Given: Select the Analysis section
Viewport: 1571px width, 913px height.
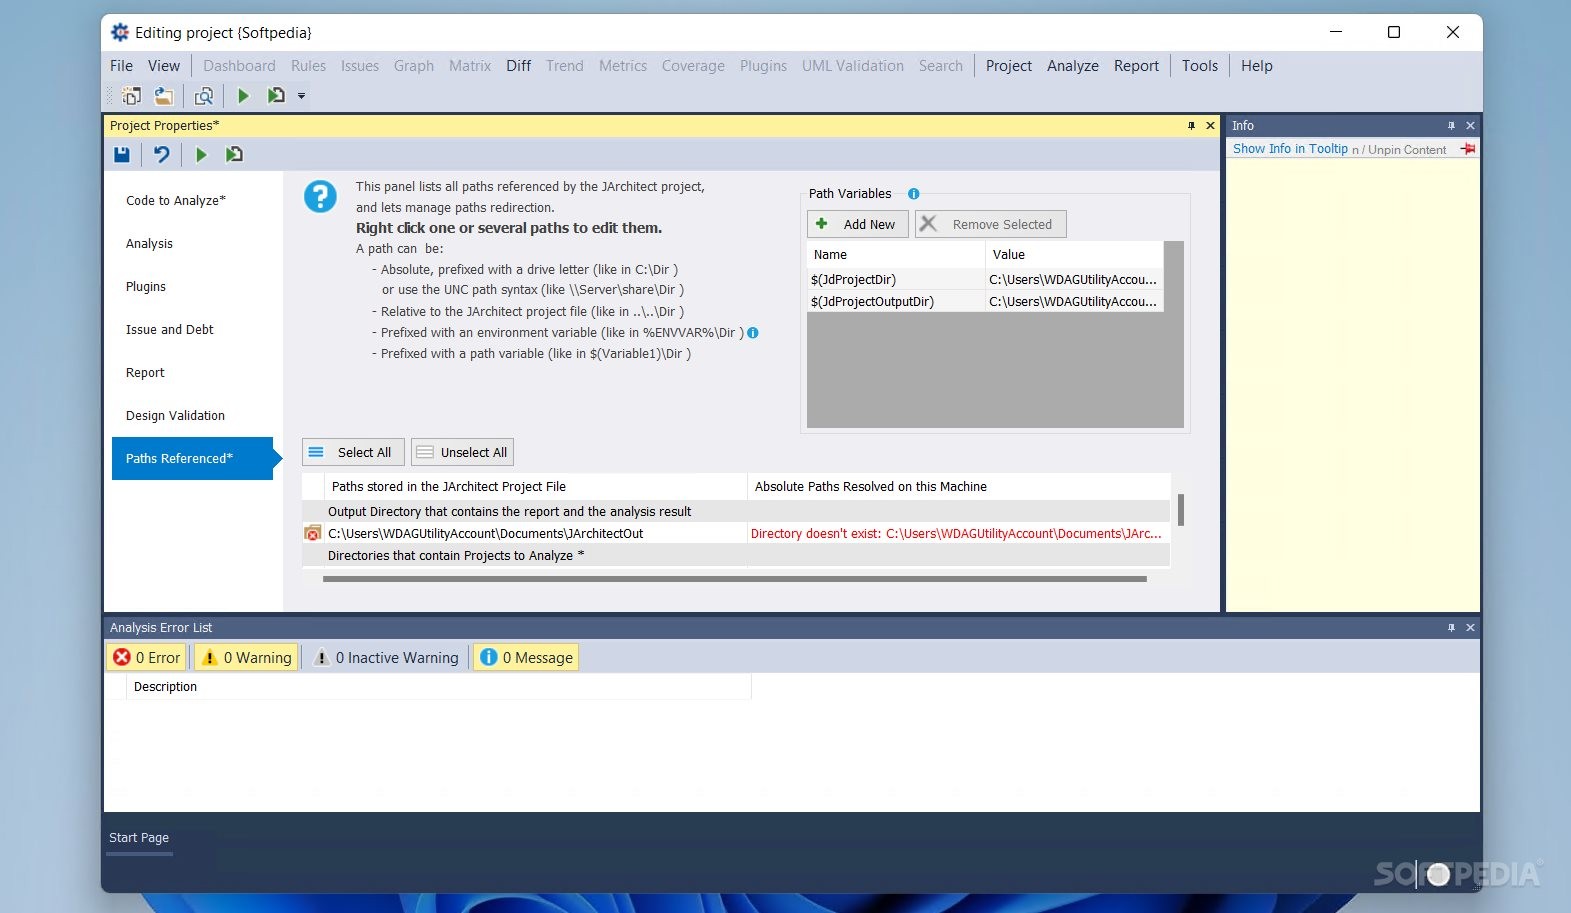Looking at the screenshot, I should click(x=192, y=244).
